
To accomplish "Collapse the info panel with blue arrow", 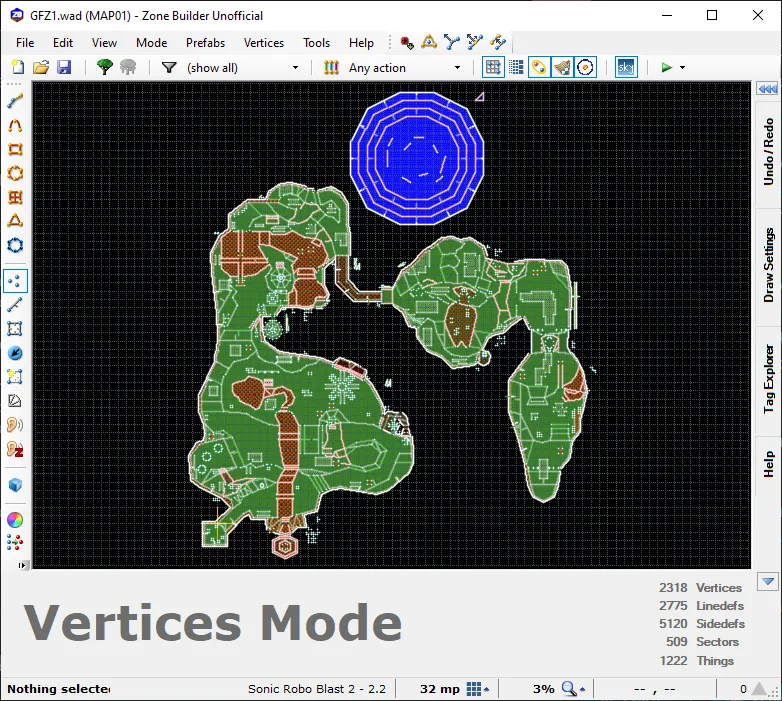I will pyautogui.click(x=768, y=582).
